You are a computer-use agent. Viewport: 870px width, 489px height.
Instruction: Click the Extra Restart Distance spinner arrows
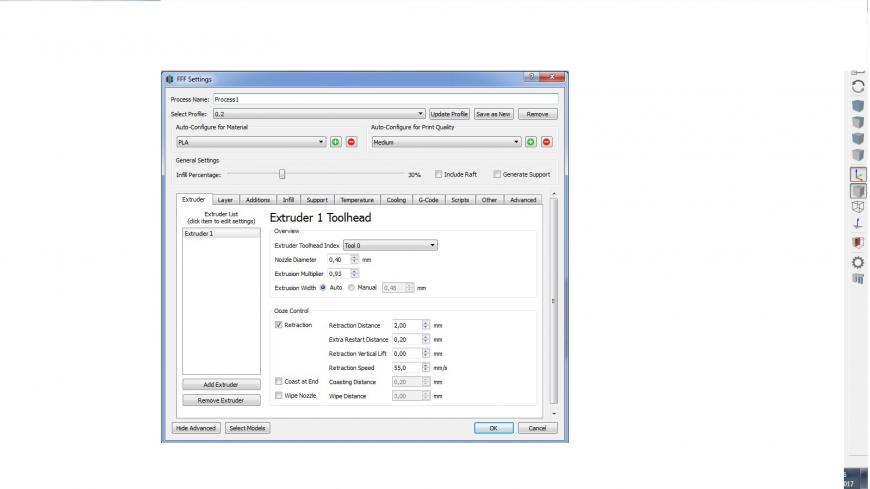click(x=426, y=339)
